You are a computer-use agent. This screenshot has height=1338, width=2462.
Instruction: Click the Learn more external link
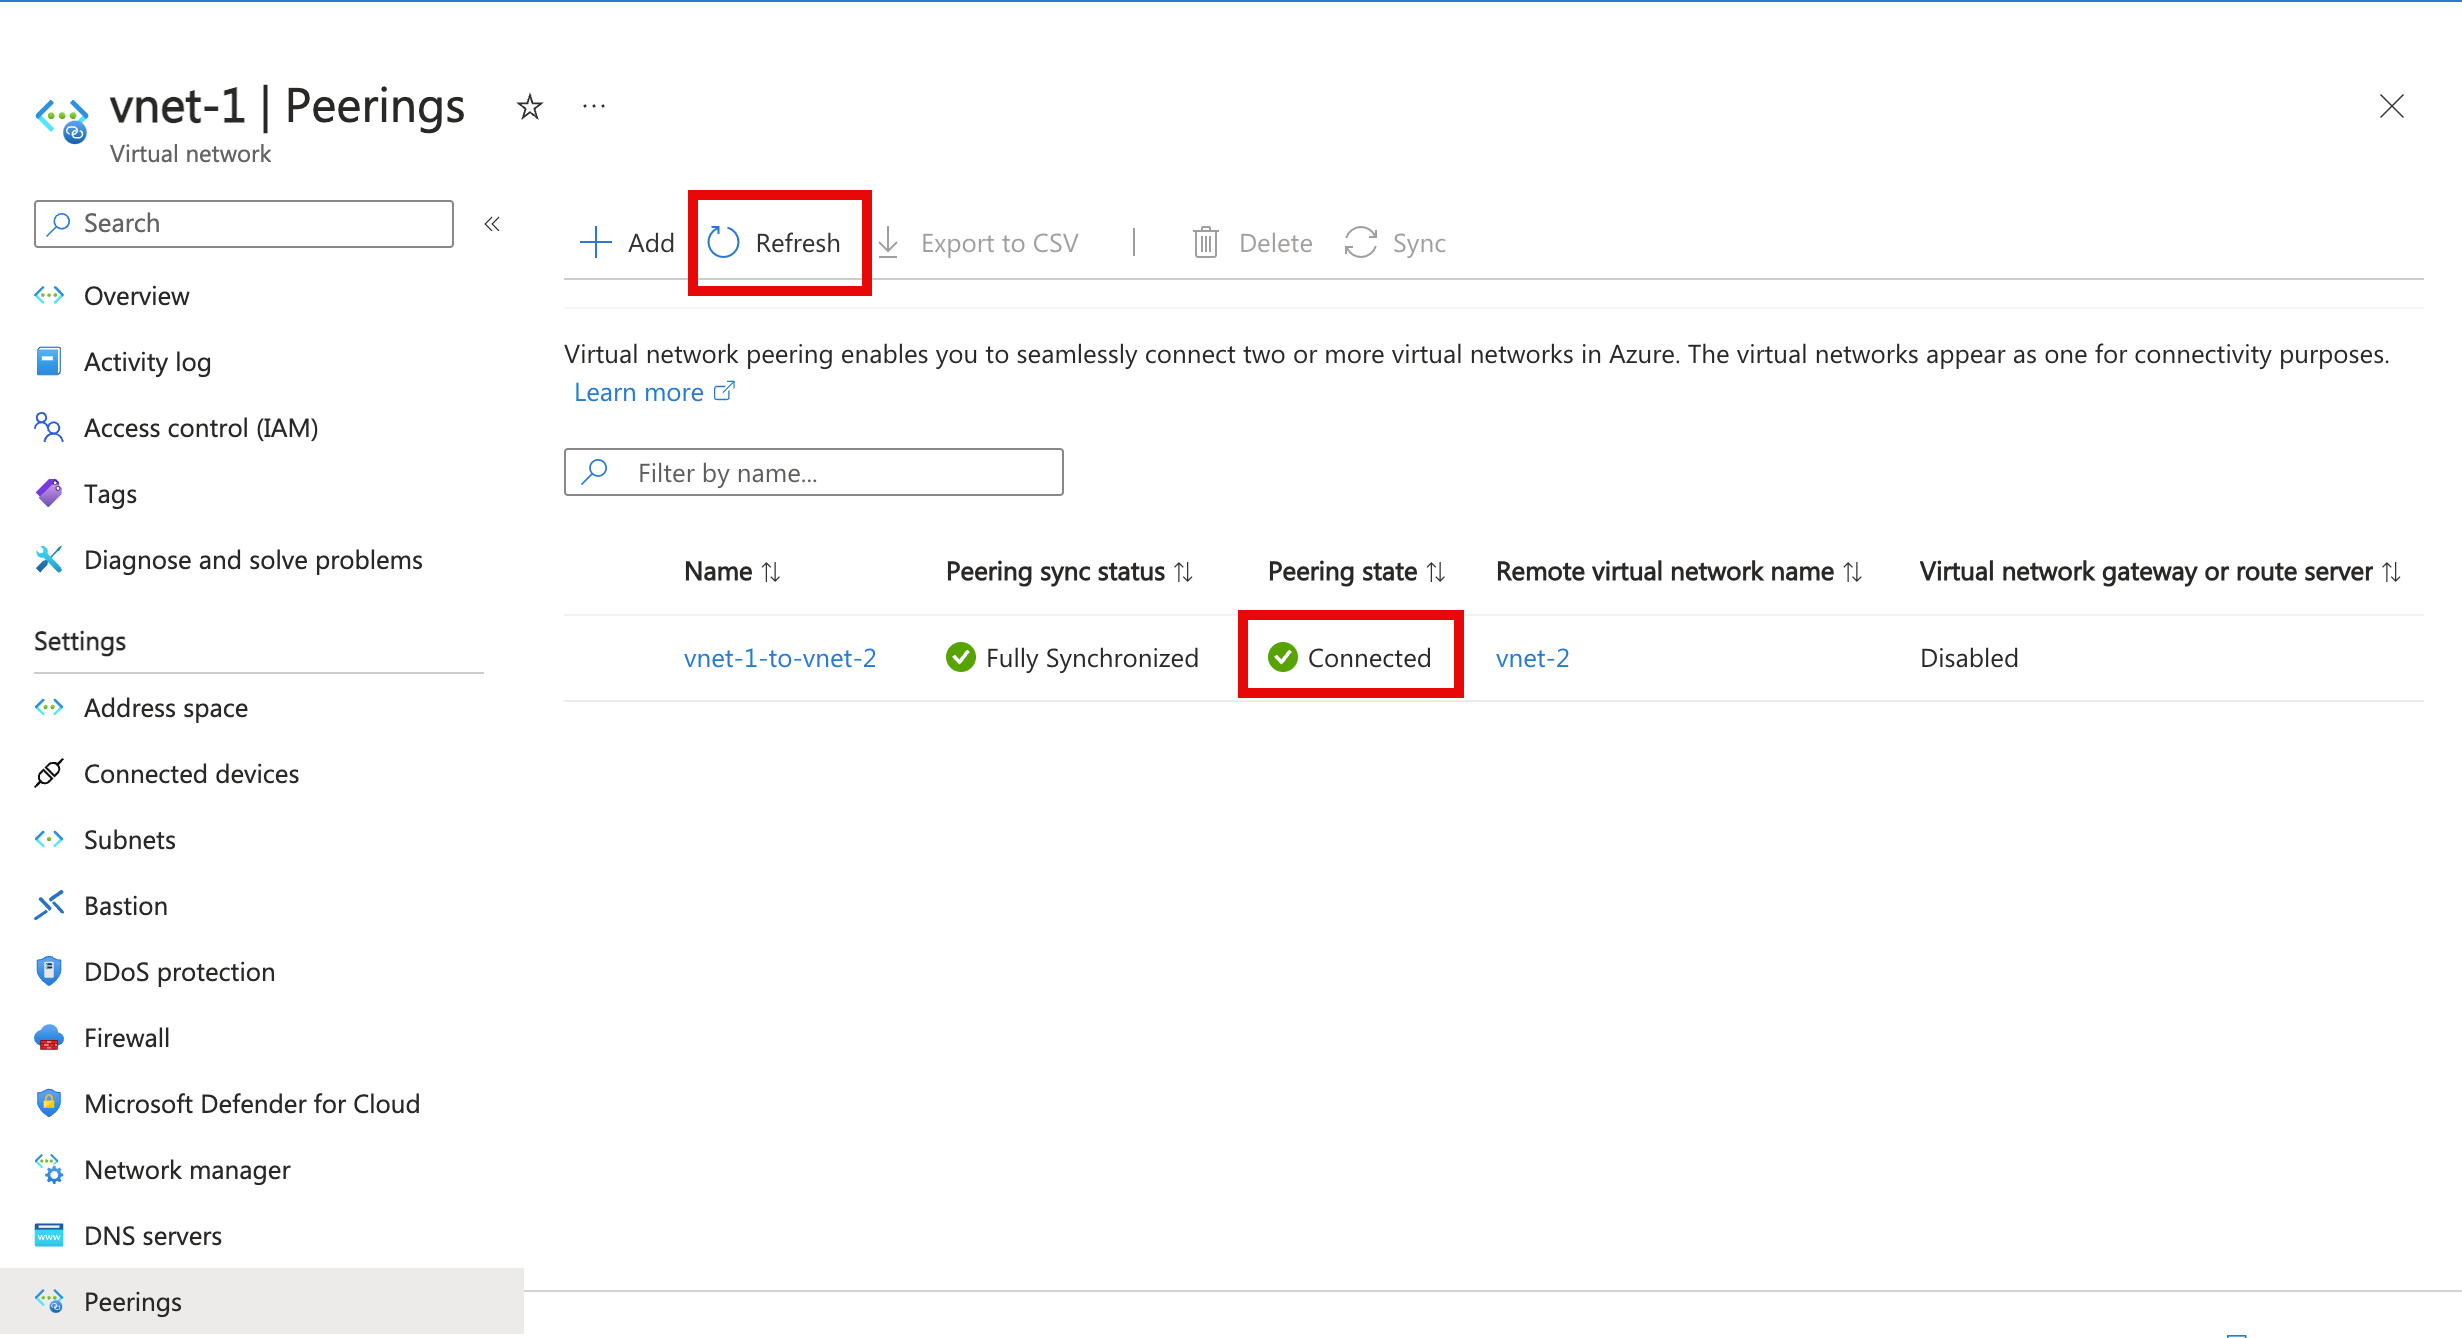[x=649, y=391]
